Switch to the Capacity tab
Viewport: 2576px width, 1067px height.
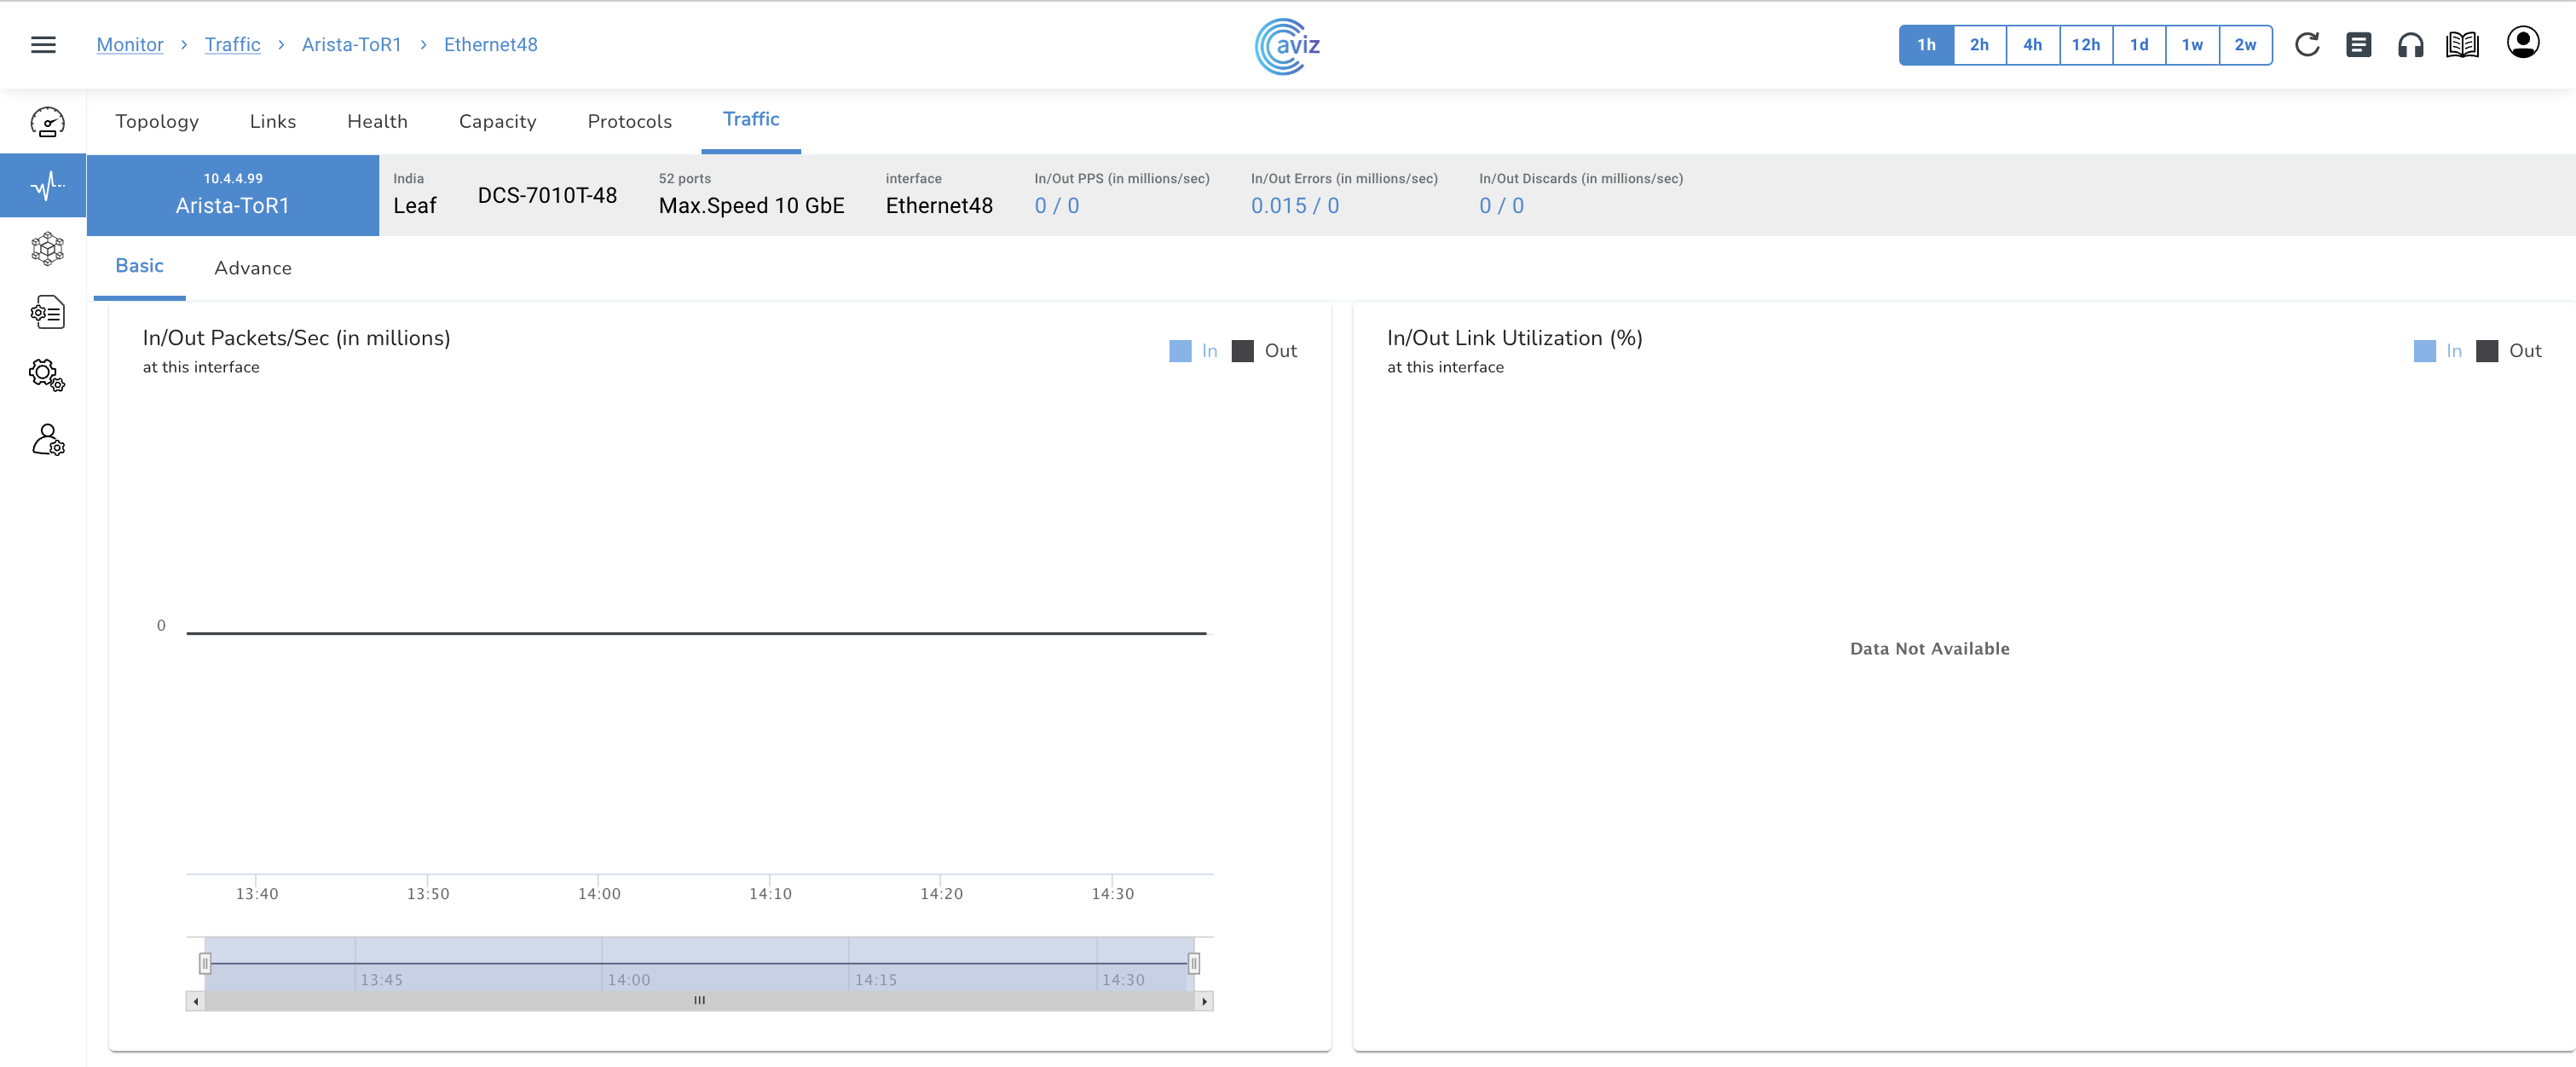(x=497, y=122)
